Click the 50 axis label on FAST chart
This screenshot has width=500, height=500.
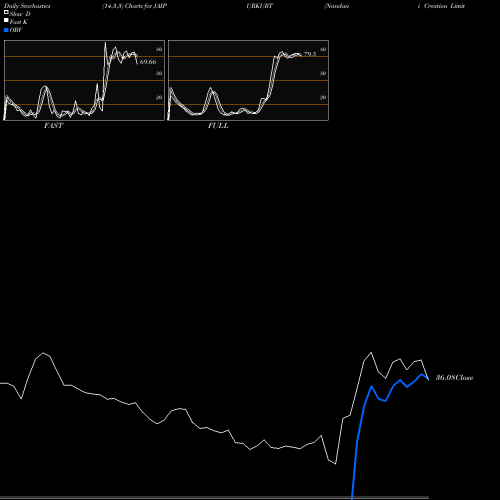coord(159,73)
